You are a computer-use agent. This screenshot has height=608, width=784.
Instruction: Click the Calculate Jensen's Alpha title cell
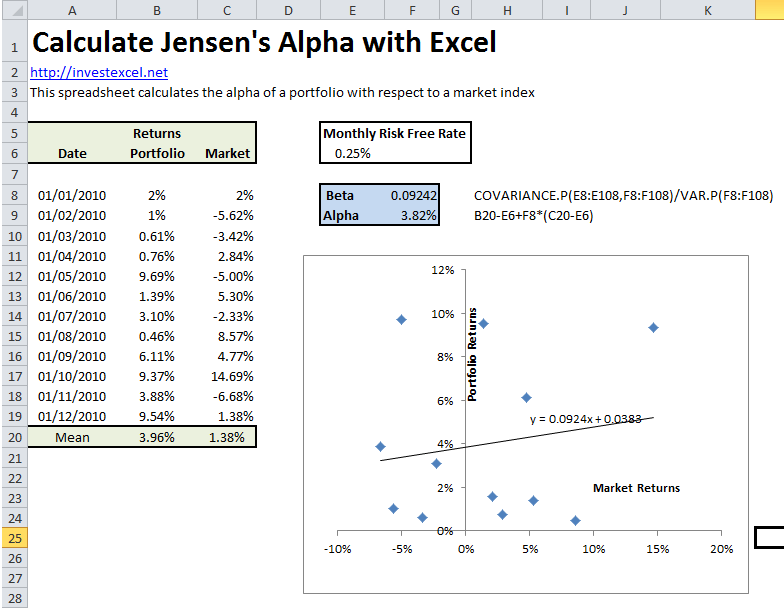pos(264,44)
